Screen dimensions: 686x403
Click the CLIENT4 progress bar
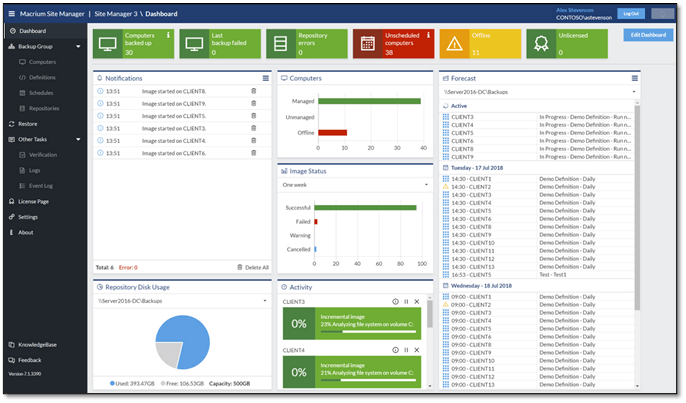[x=368, y=380]
